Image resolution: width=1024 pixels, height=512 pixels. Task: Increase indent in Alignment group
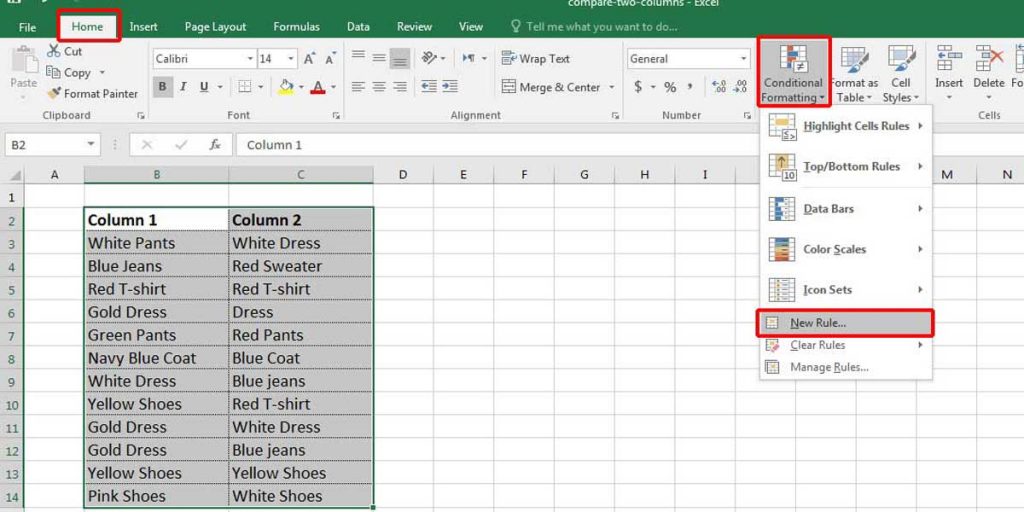click(x=449, y=87)
